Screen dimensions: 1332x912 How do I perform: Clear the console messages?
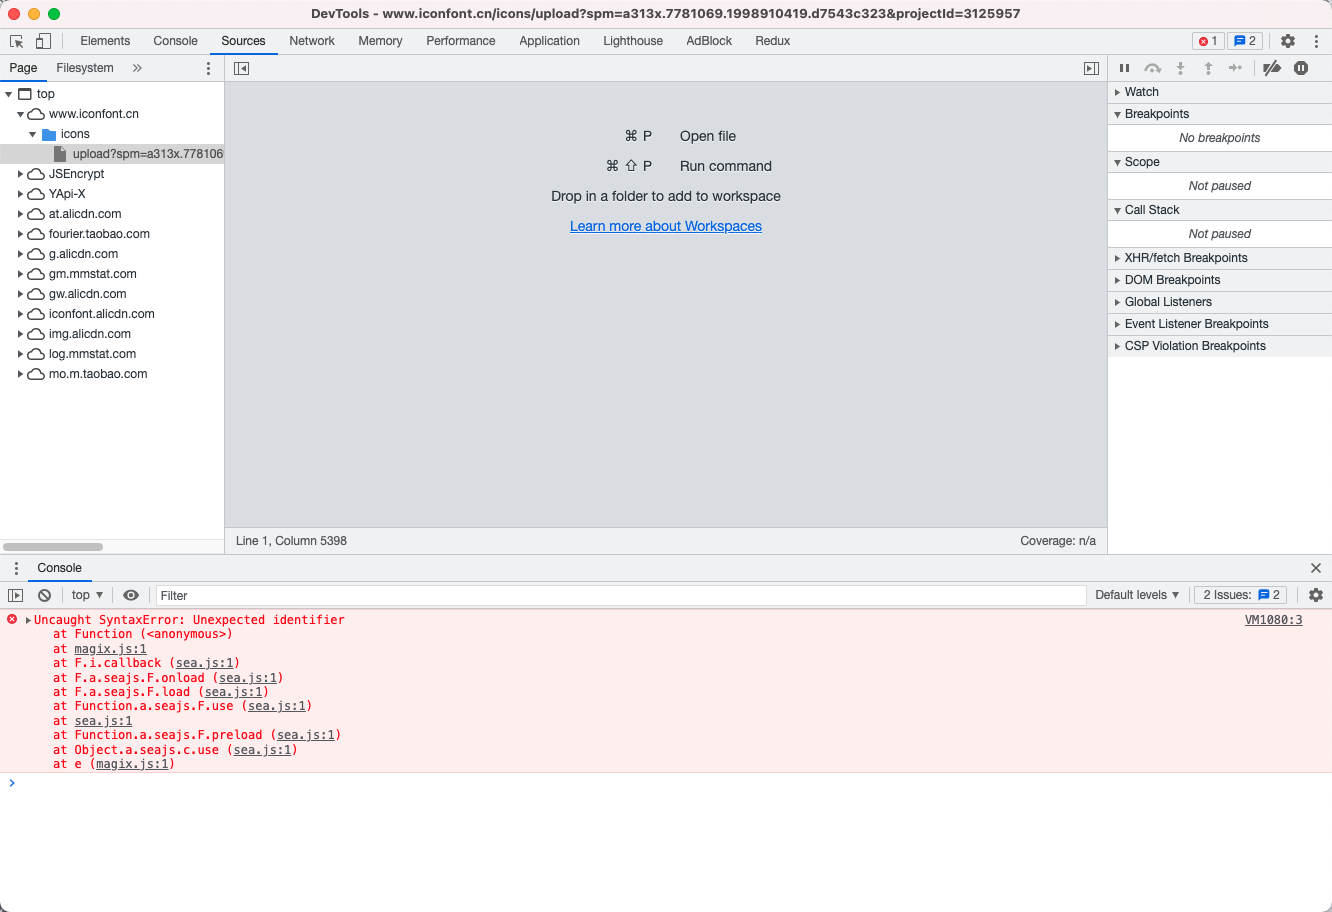coord(44,595)
